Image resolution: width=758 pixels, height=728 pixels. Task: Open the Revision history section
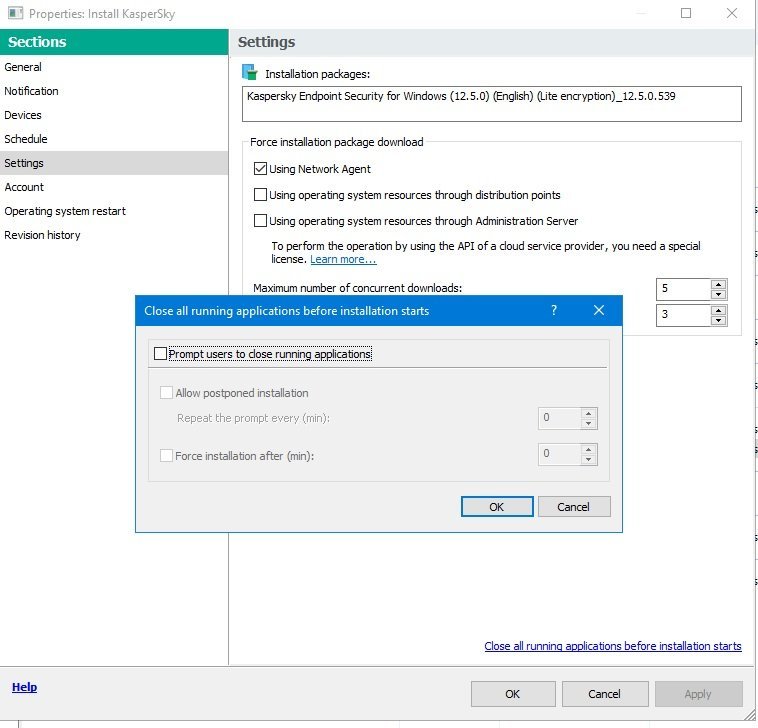(114, 235)
